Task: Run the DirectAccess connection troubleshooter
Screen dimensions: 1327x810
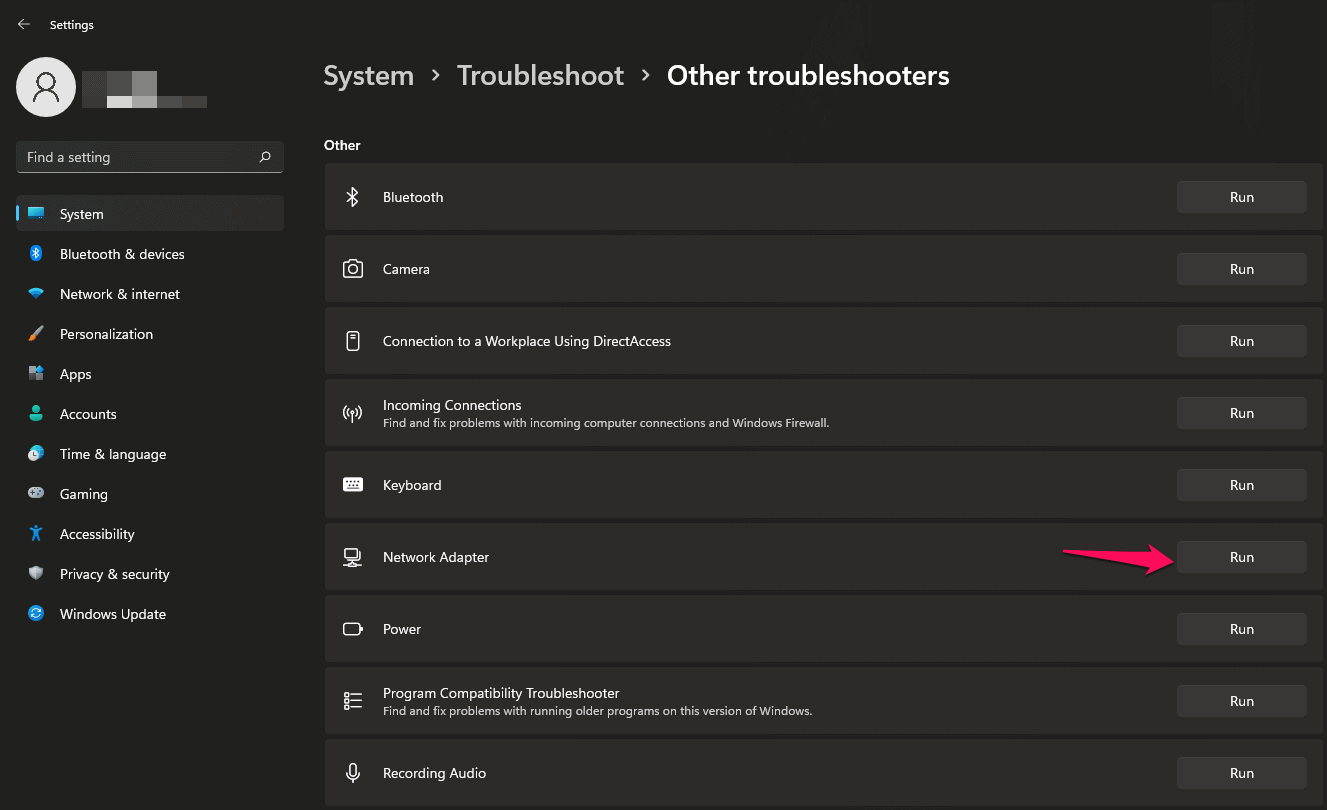Action: (x=1241, y=341)
